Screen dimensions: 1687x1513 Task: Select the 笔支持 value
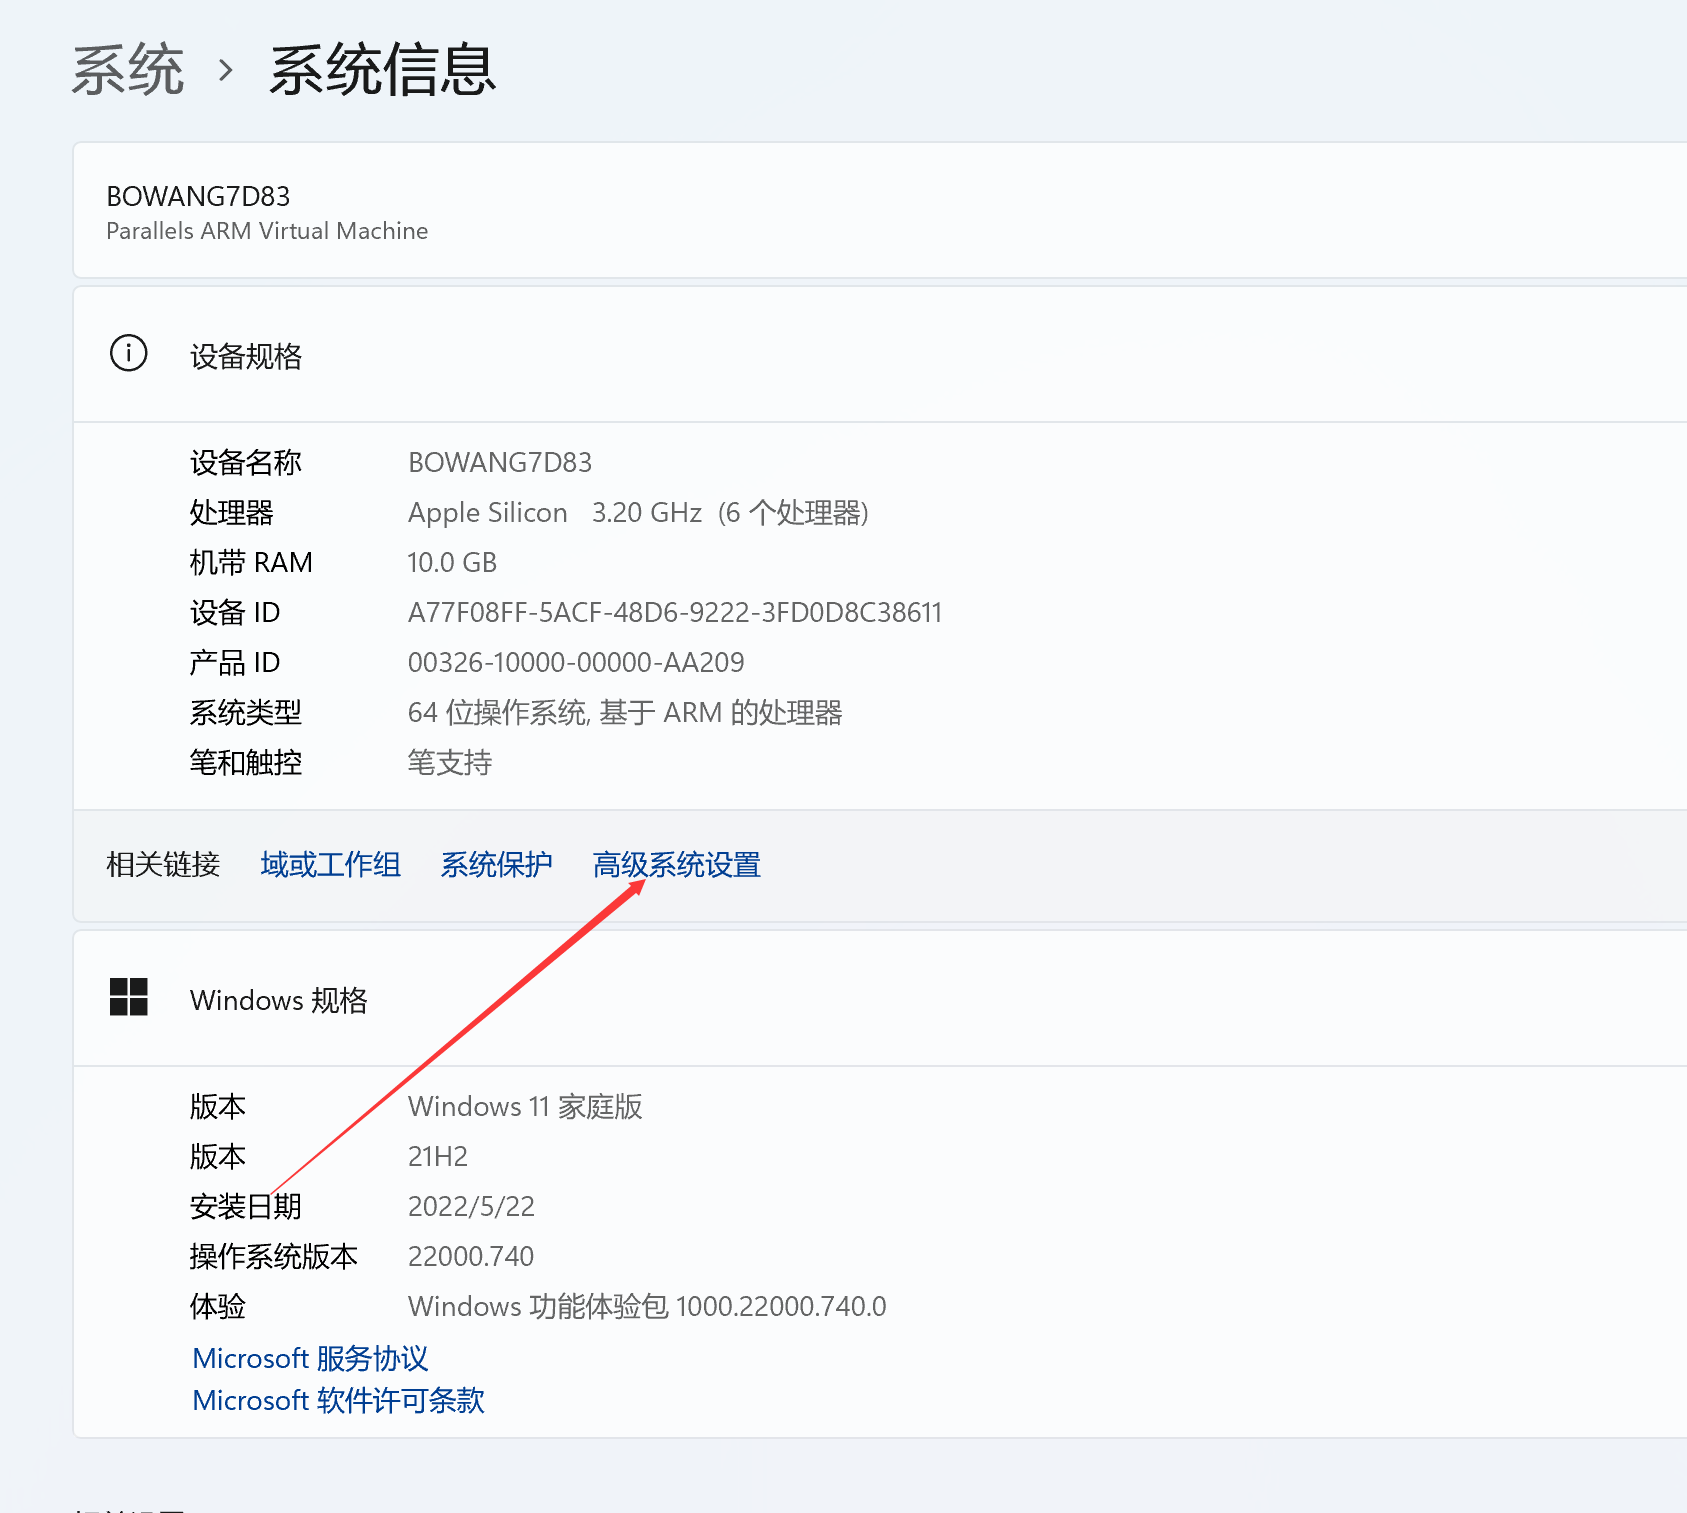tap(450, 762)
